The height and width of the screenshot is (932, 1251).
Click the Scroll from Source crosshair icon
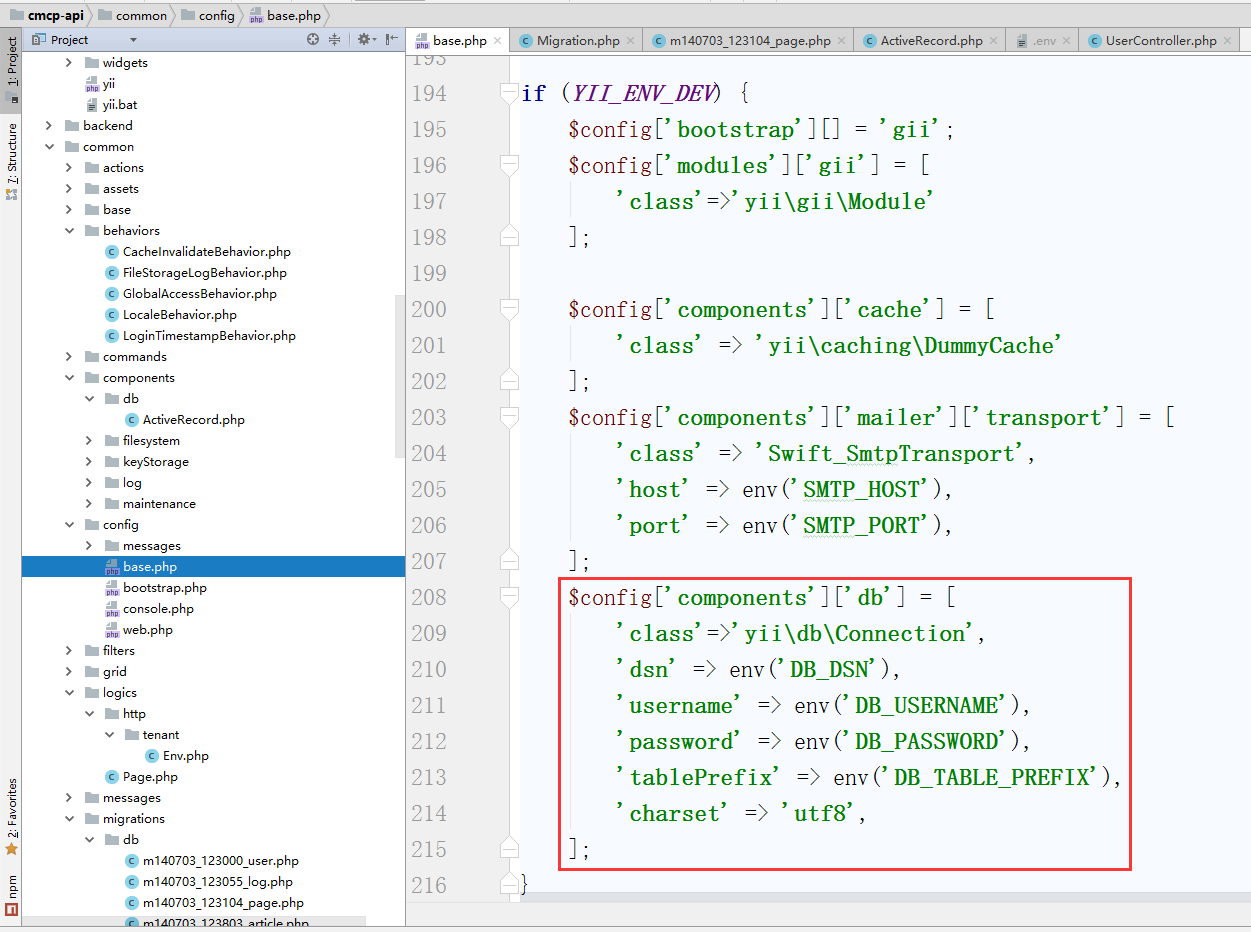313,39
